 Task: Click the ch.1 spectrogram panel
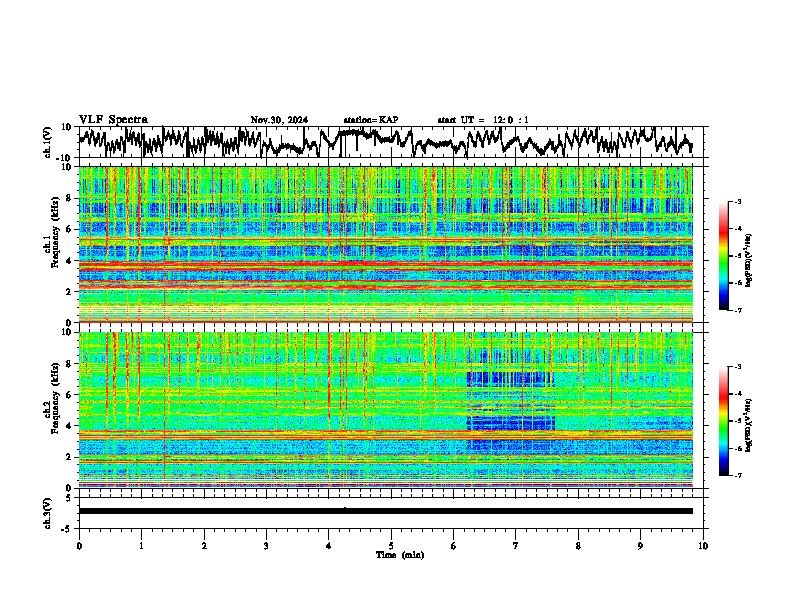pyautogui.click(x=385, y=244)
